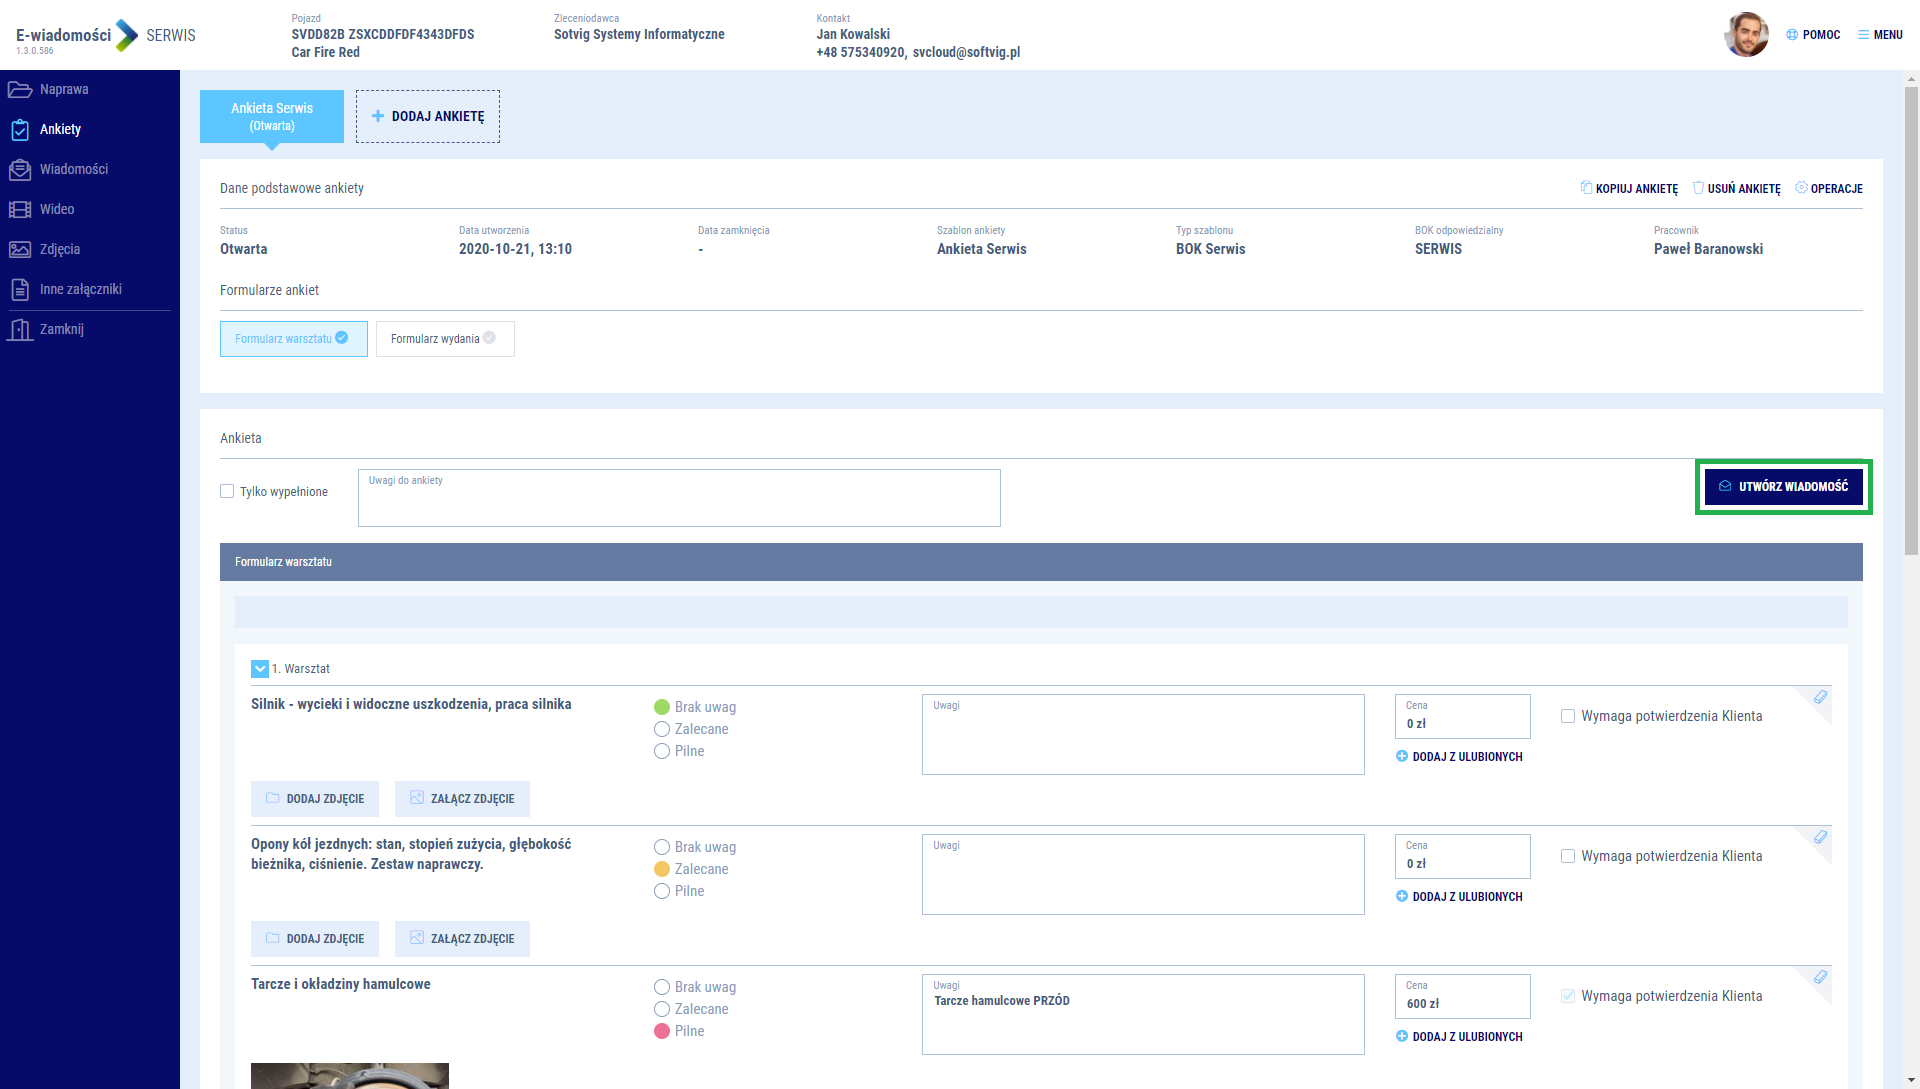This screenshot has width=1920, height=1089.
Task: Click the Dodaj ankietę button
Action: [428, 117]
